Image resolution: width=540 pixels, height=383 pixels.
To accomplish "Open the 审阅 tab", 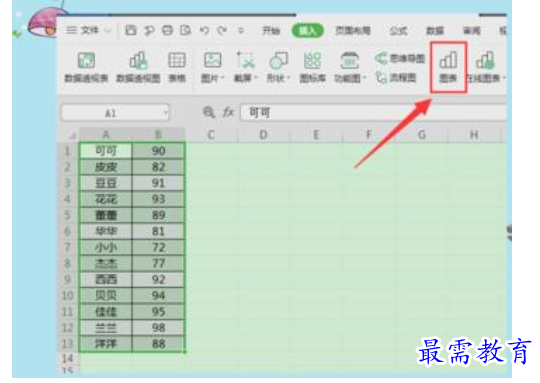I will click(x=471, y=31).
